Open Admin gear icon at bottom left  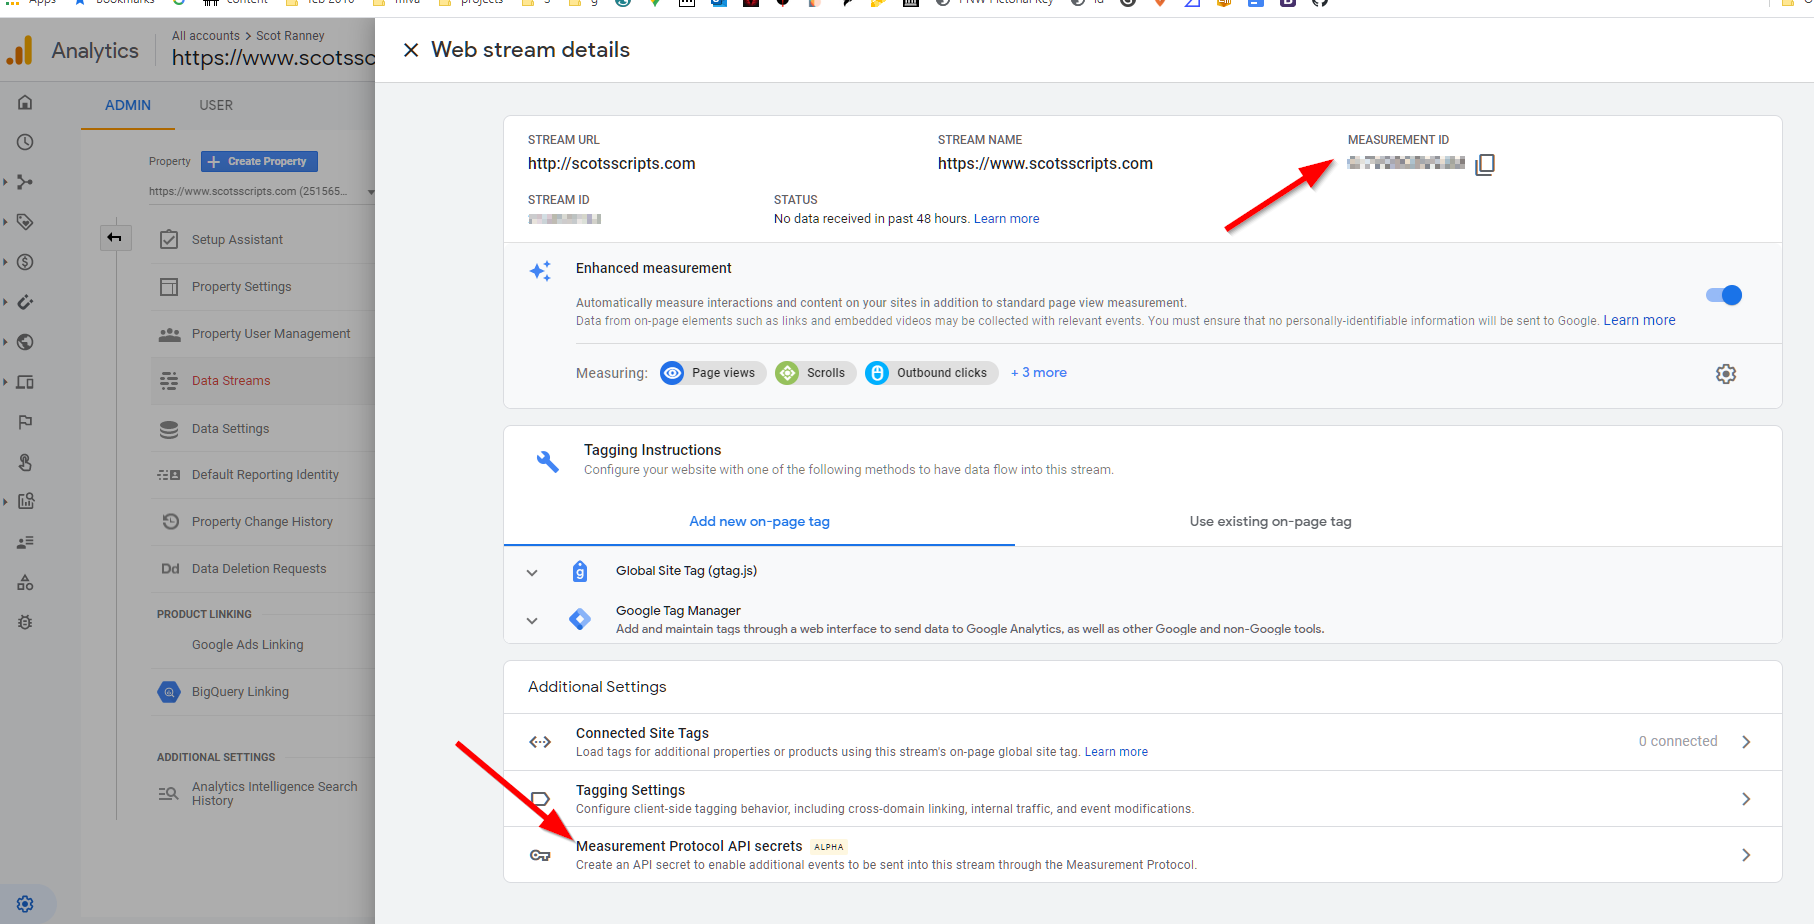tap(26, 904)
